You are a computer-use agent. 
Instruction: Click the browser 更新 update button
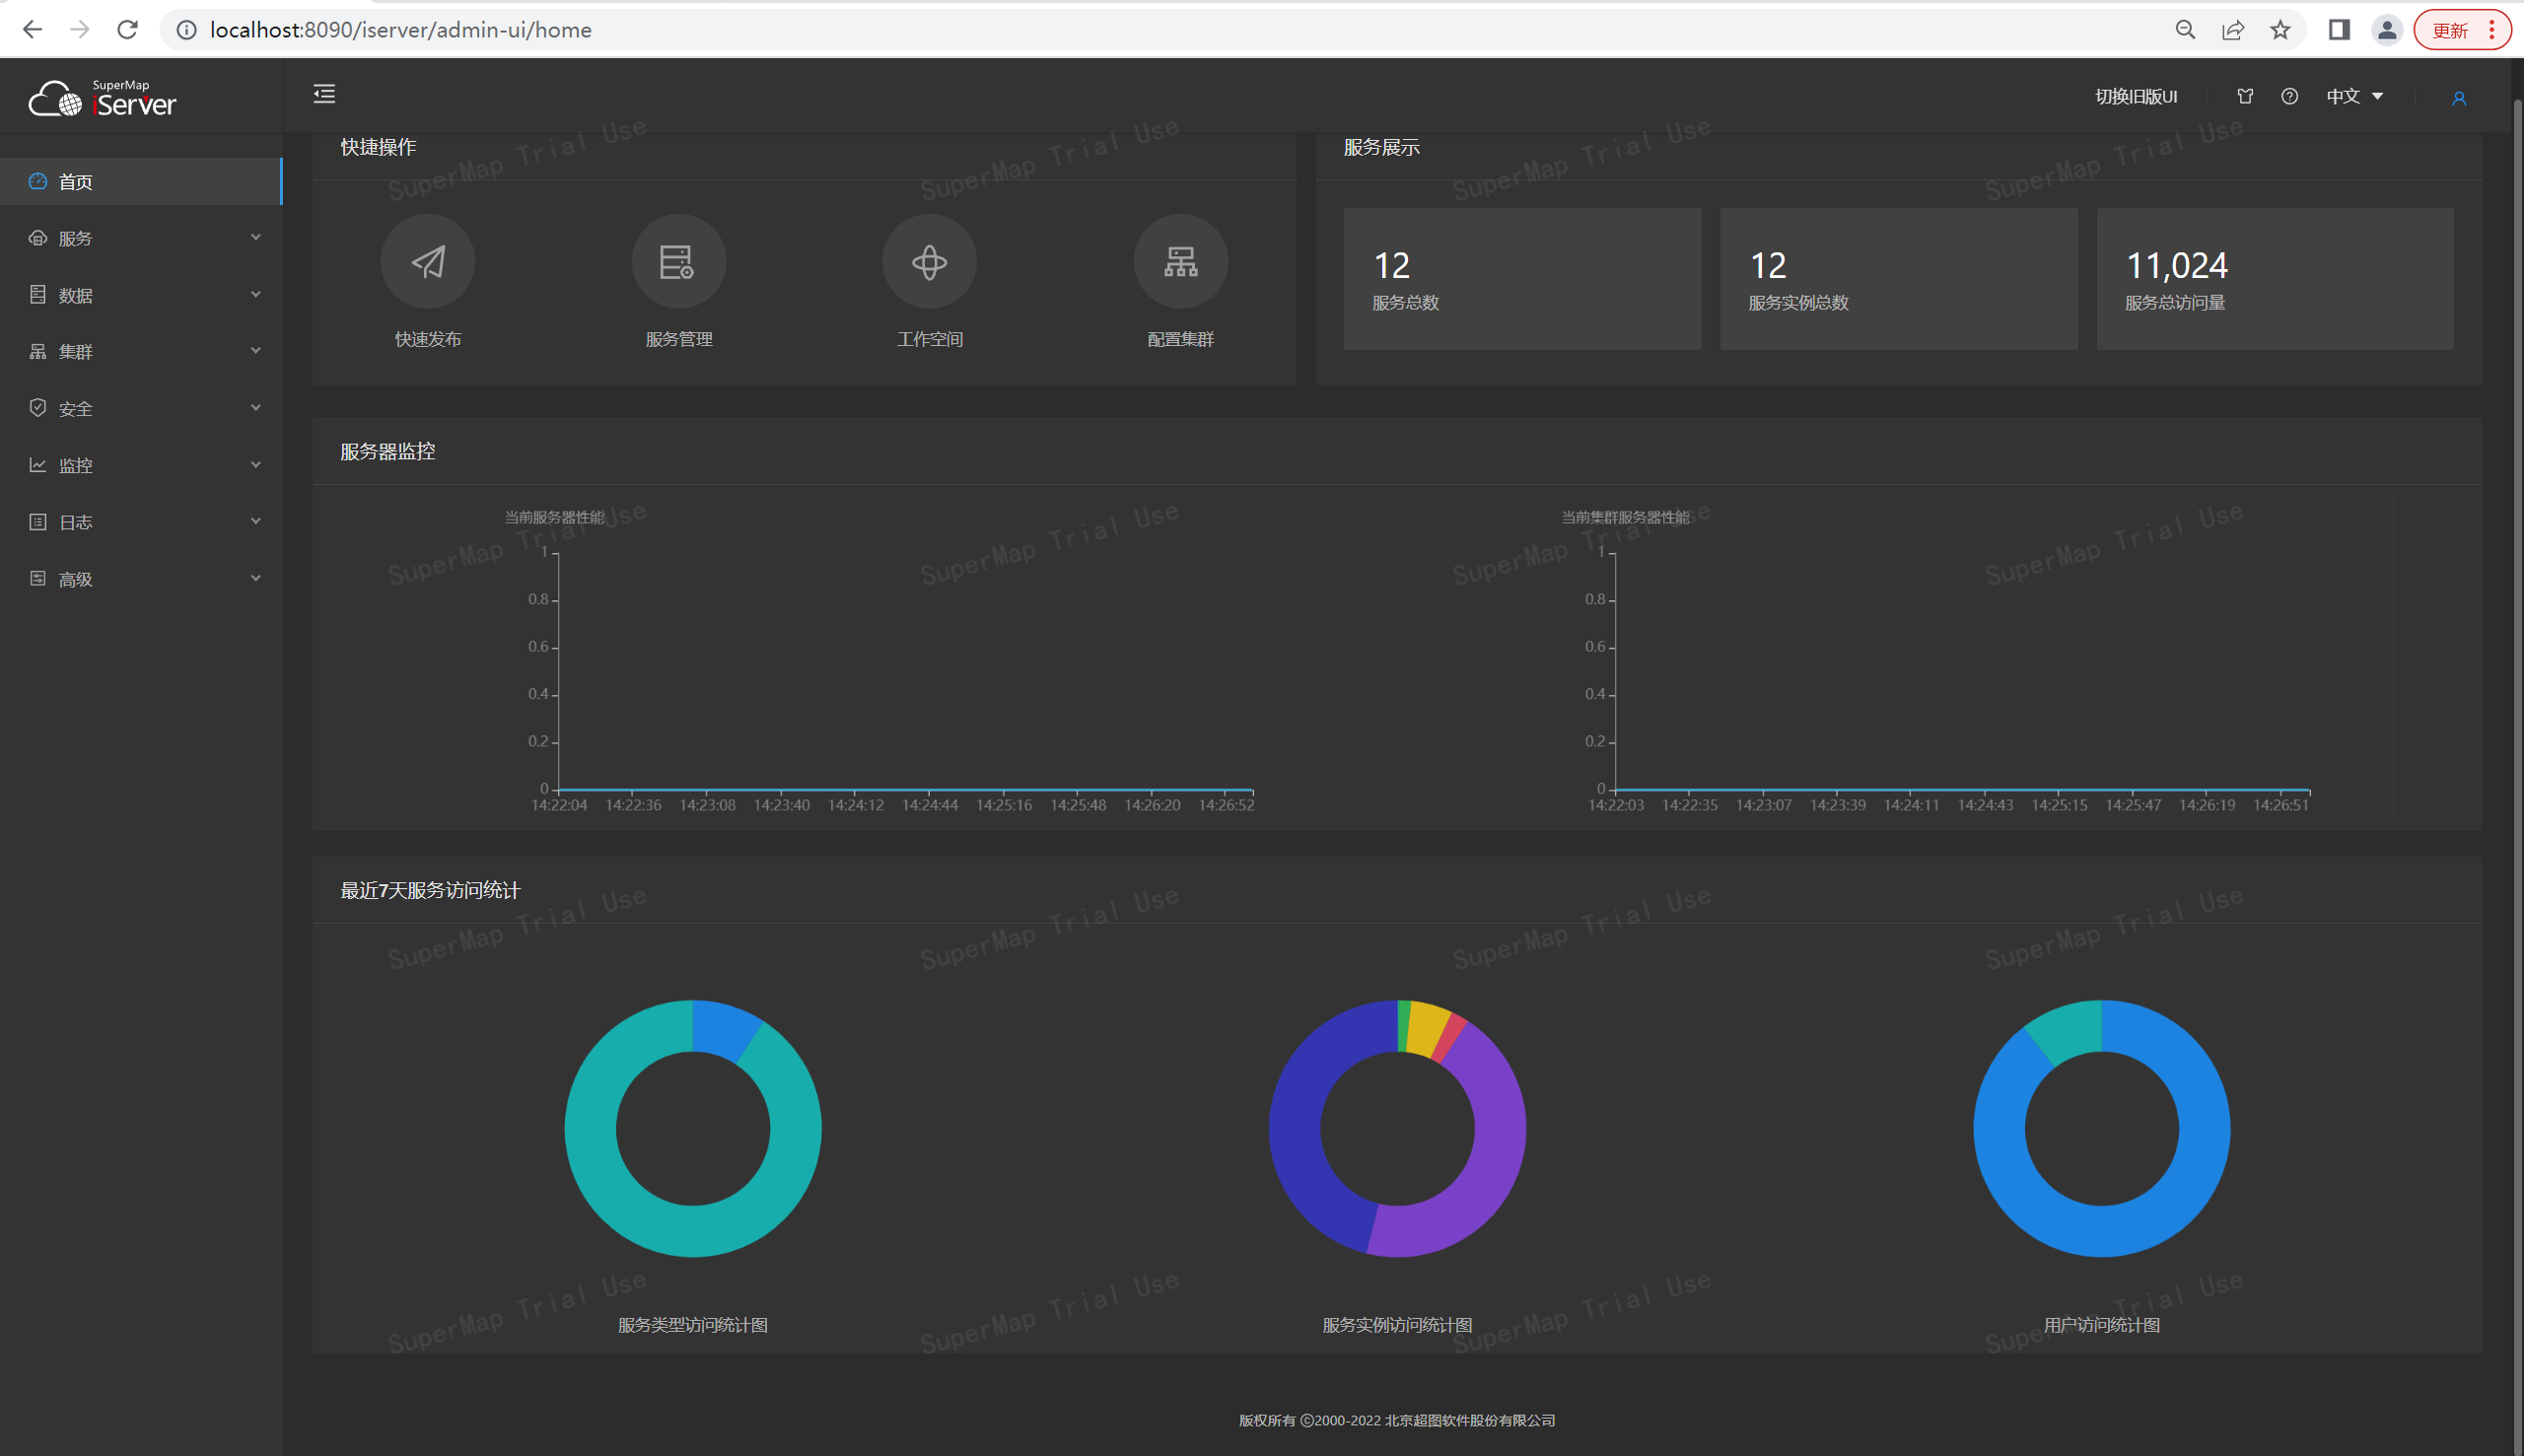[x=2450, y=30]
